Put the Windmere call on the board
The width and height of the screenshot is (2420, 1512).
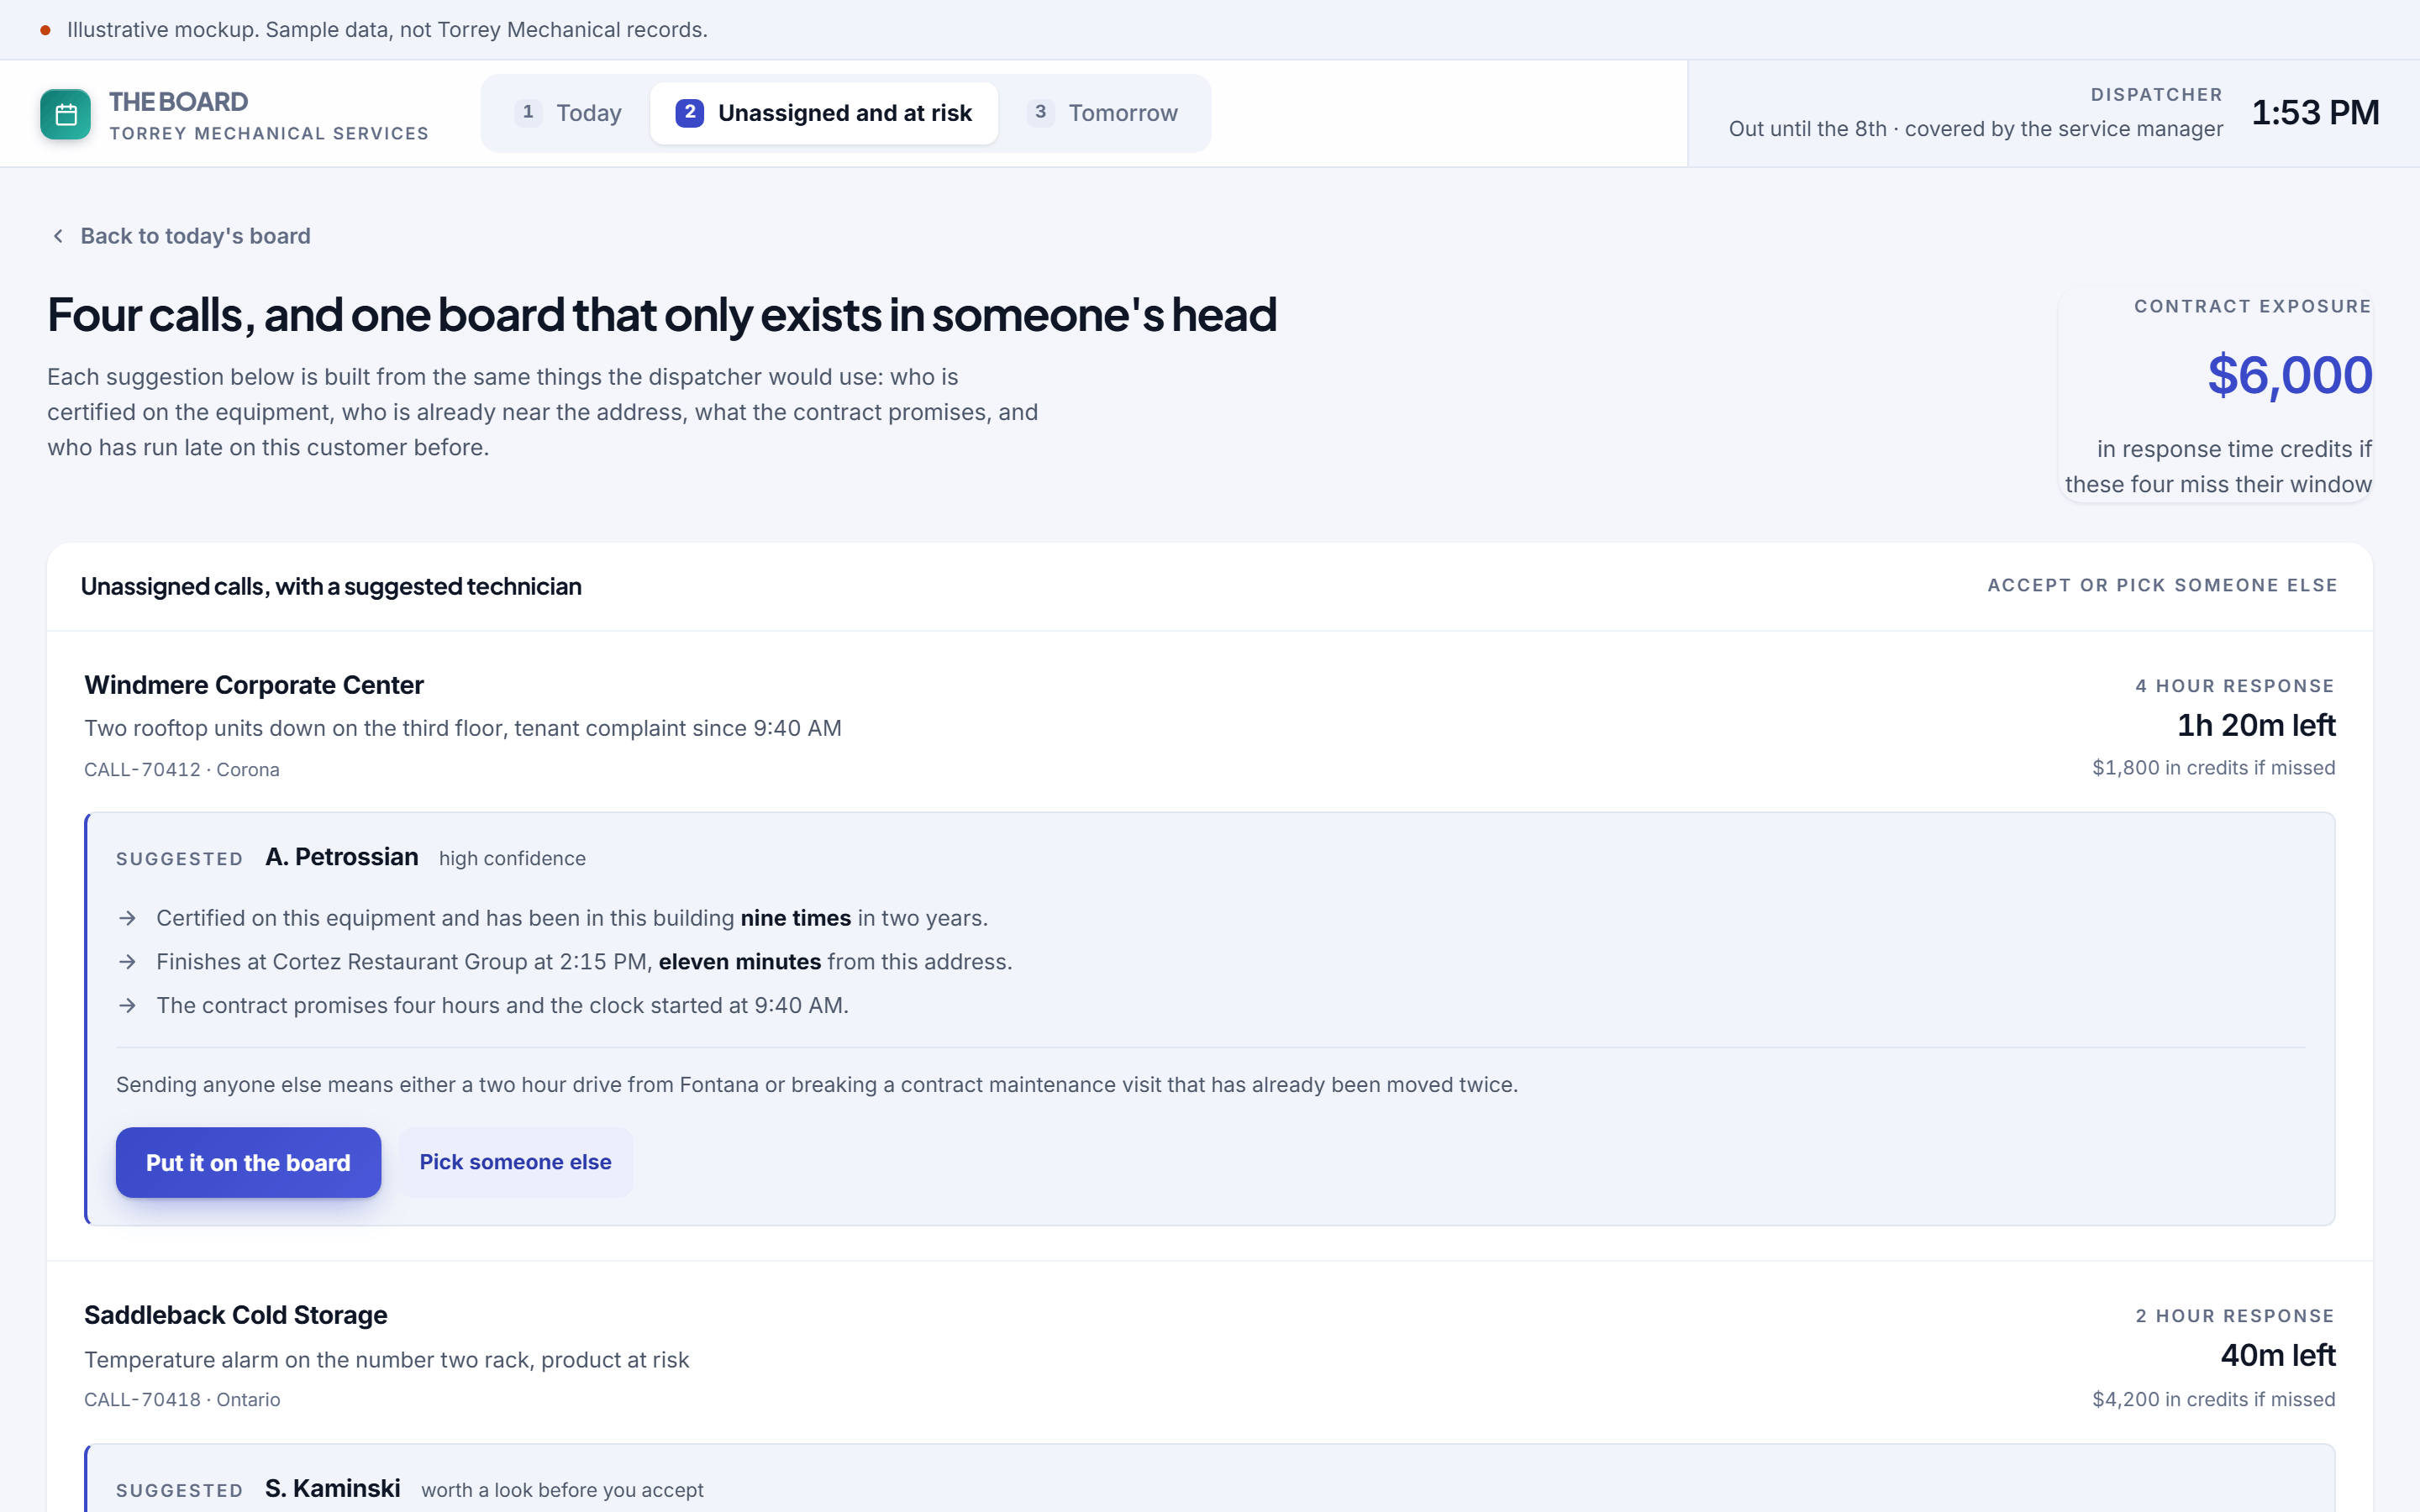pyautogui.click(x=248, y=1162)
